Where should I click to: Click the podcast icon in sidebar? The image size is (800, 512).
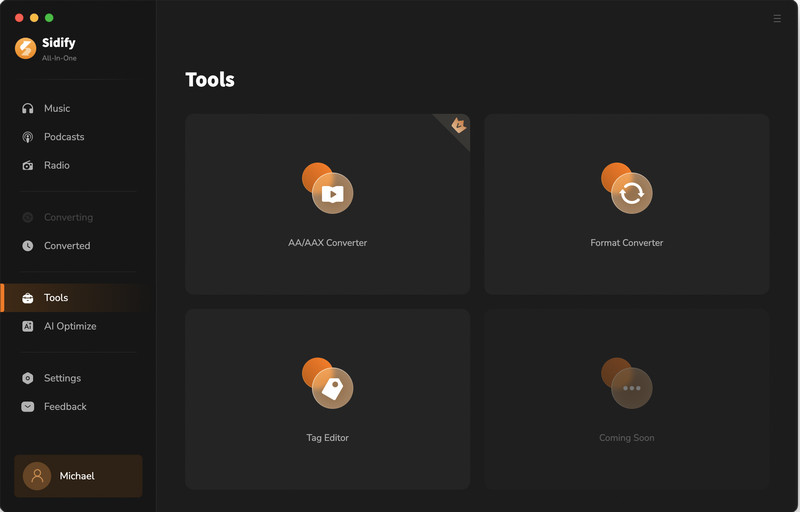point(28,137)
